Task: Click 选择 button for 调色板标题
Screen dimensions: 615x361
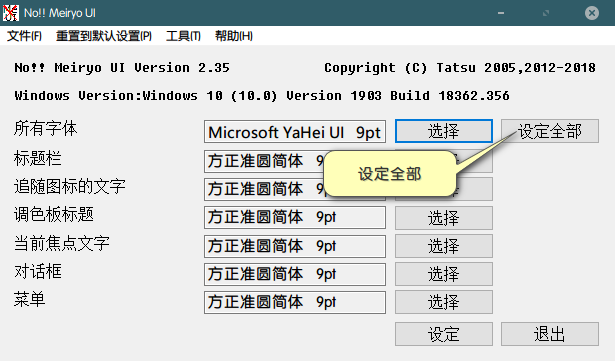Action: [444, 218]
